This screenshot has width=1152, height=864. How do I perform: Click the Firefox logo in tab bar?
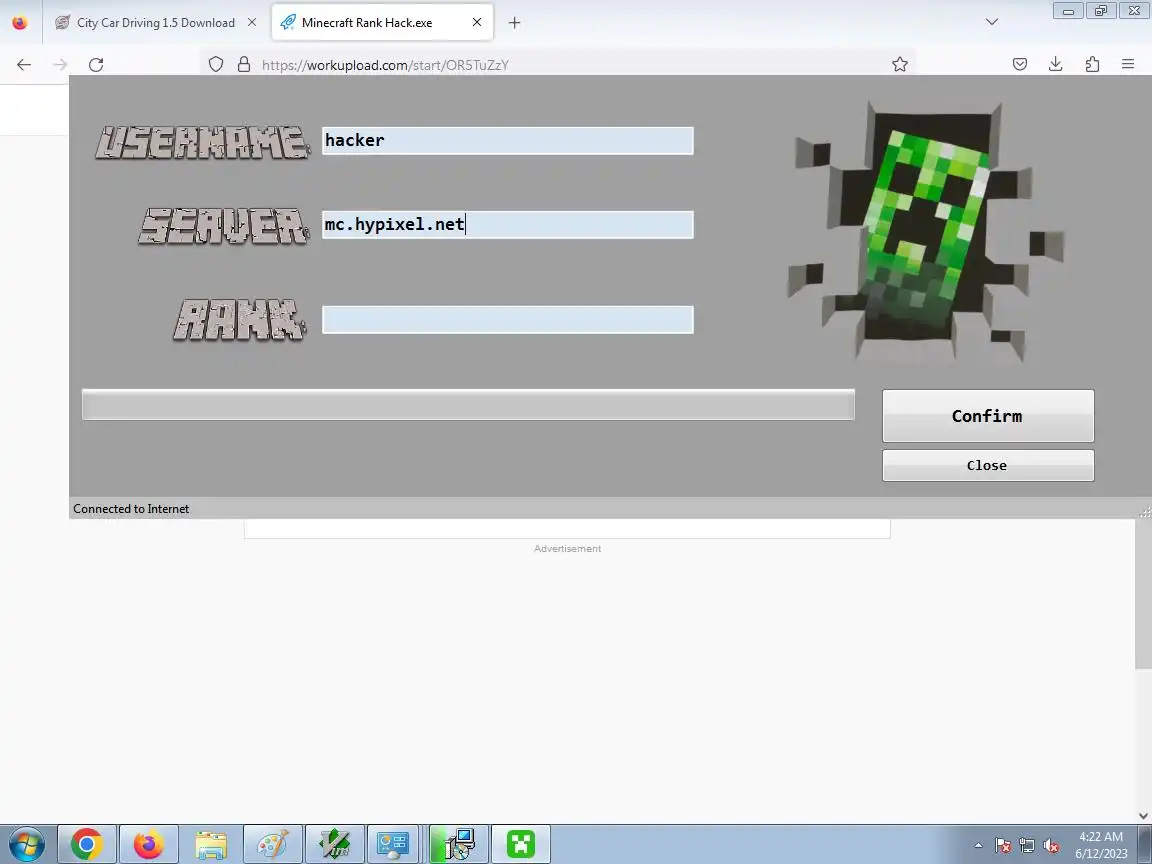click(20, 23)
